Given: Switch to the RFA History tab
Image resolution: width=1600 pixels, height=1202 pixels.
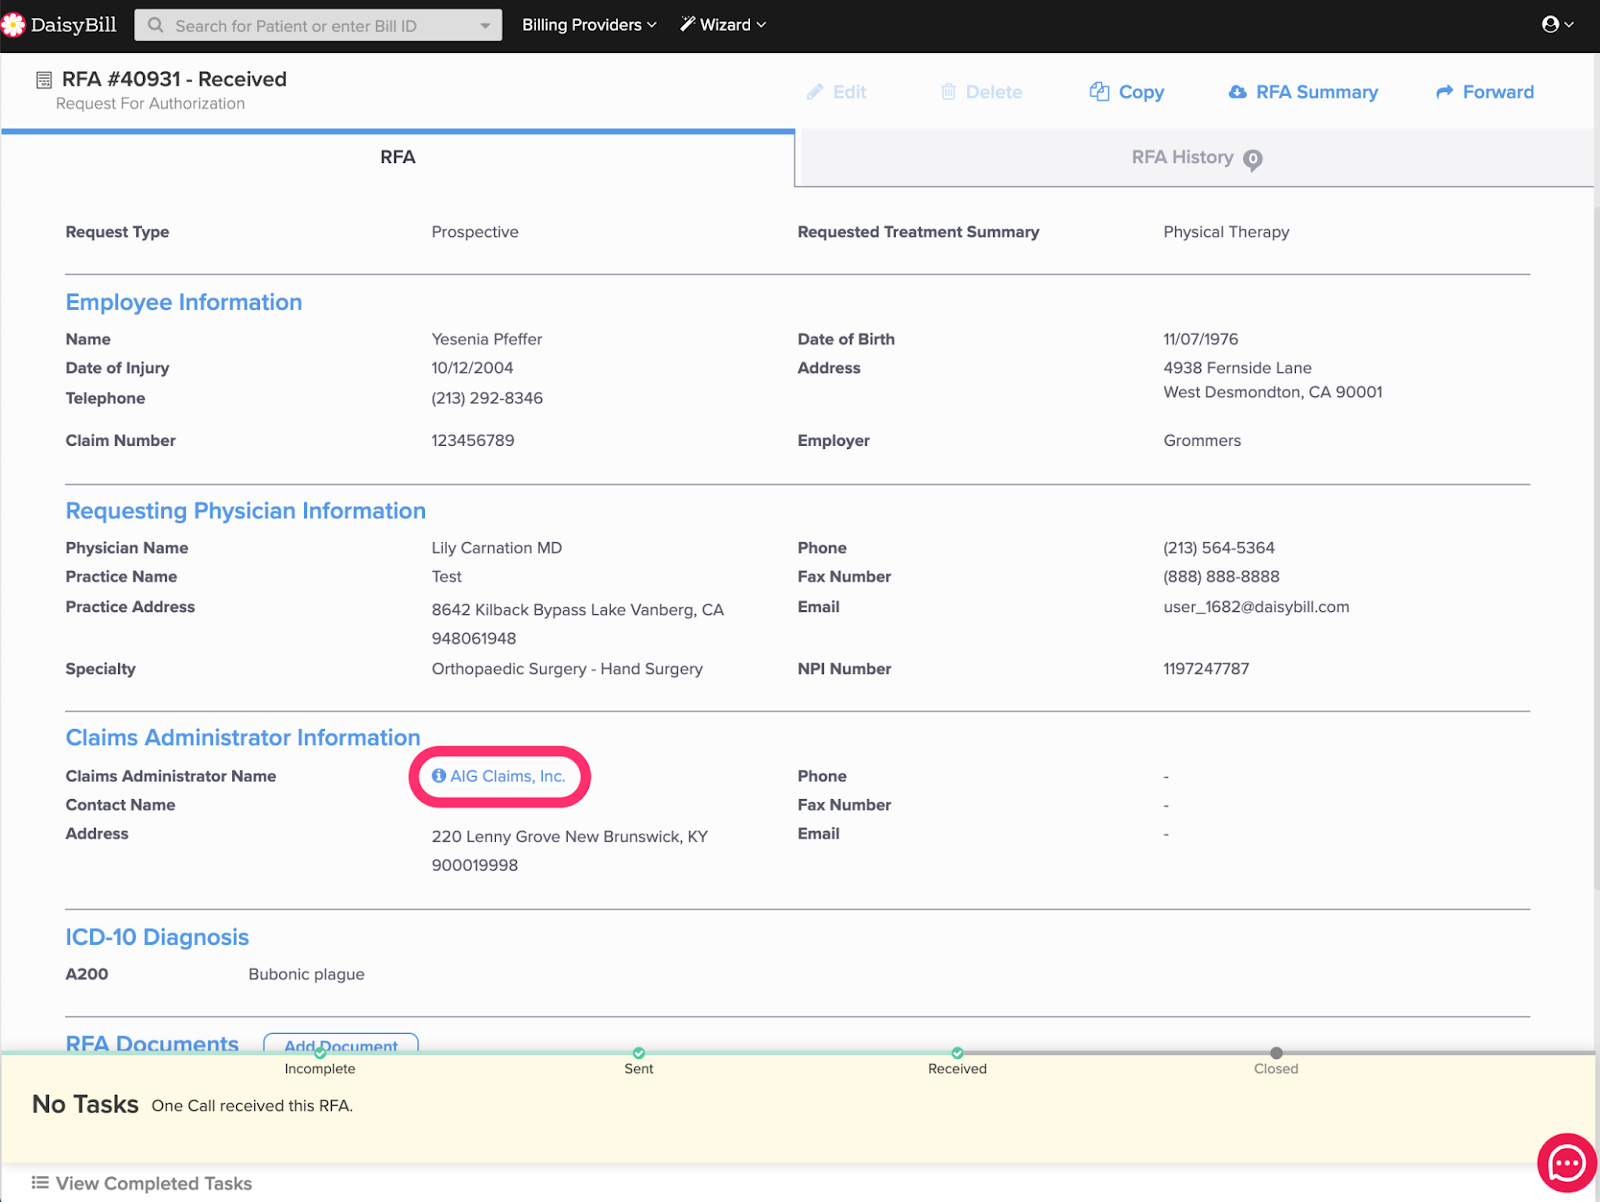Looking at the screenshot, I should [1182, 158].
